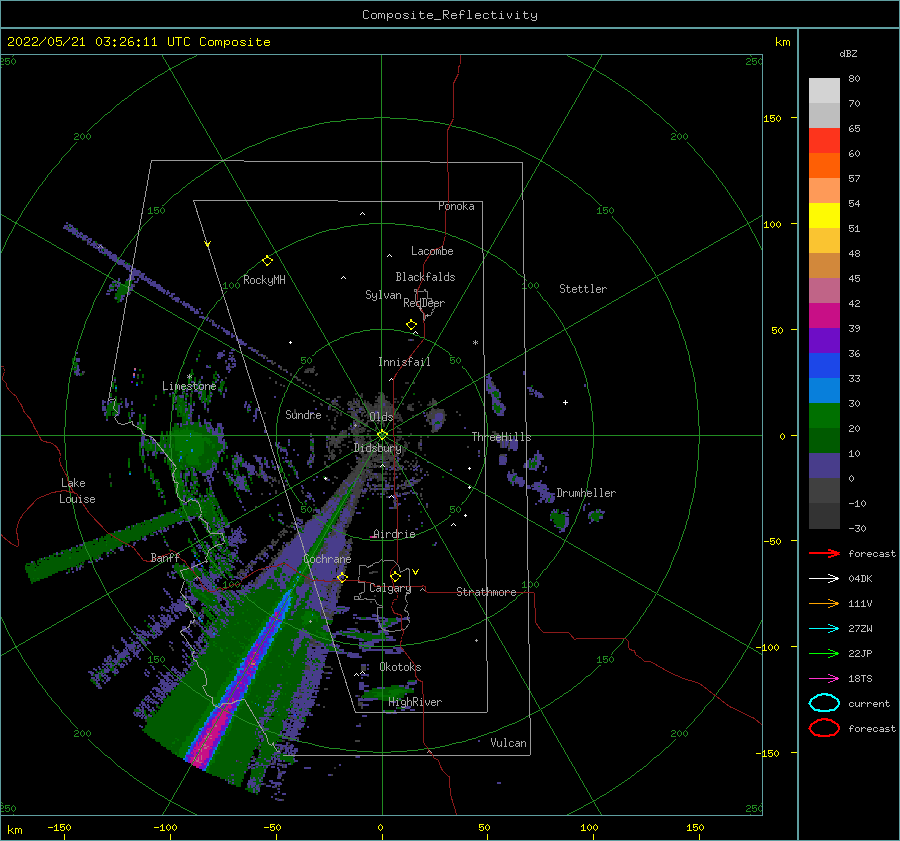Click the yellow radar-center diamond near Didsbury

pyautogui.click(x=382, y=435)
